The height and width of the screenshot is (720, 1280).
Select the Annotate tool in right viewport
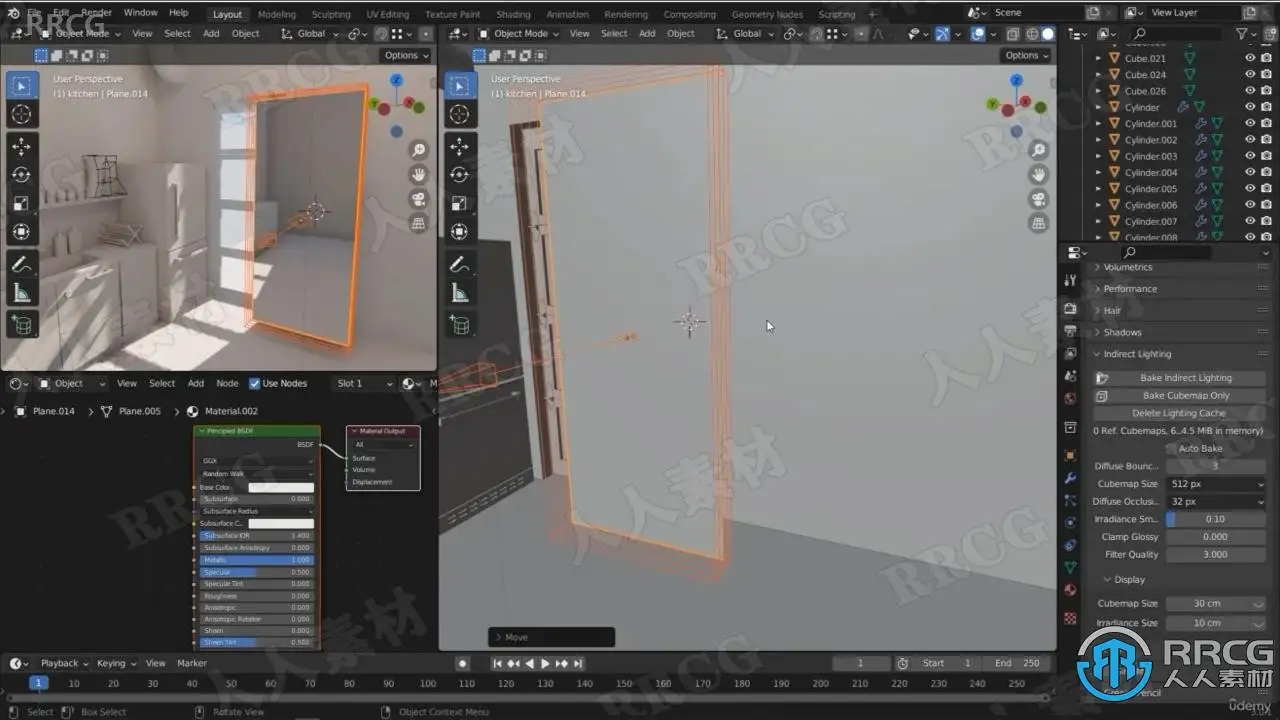point(459,265)
